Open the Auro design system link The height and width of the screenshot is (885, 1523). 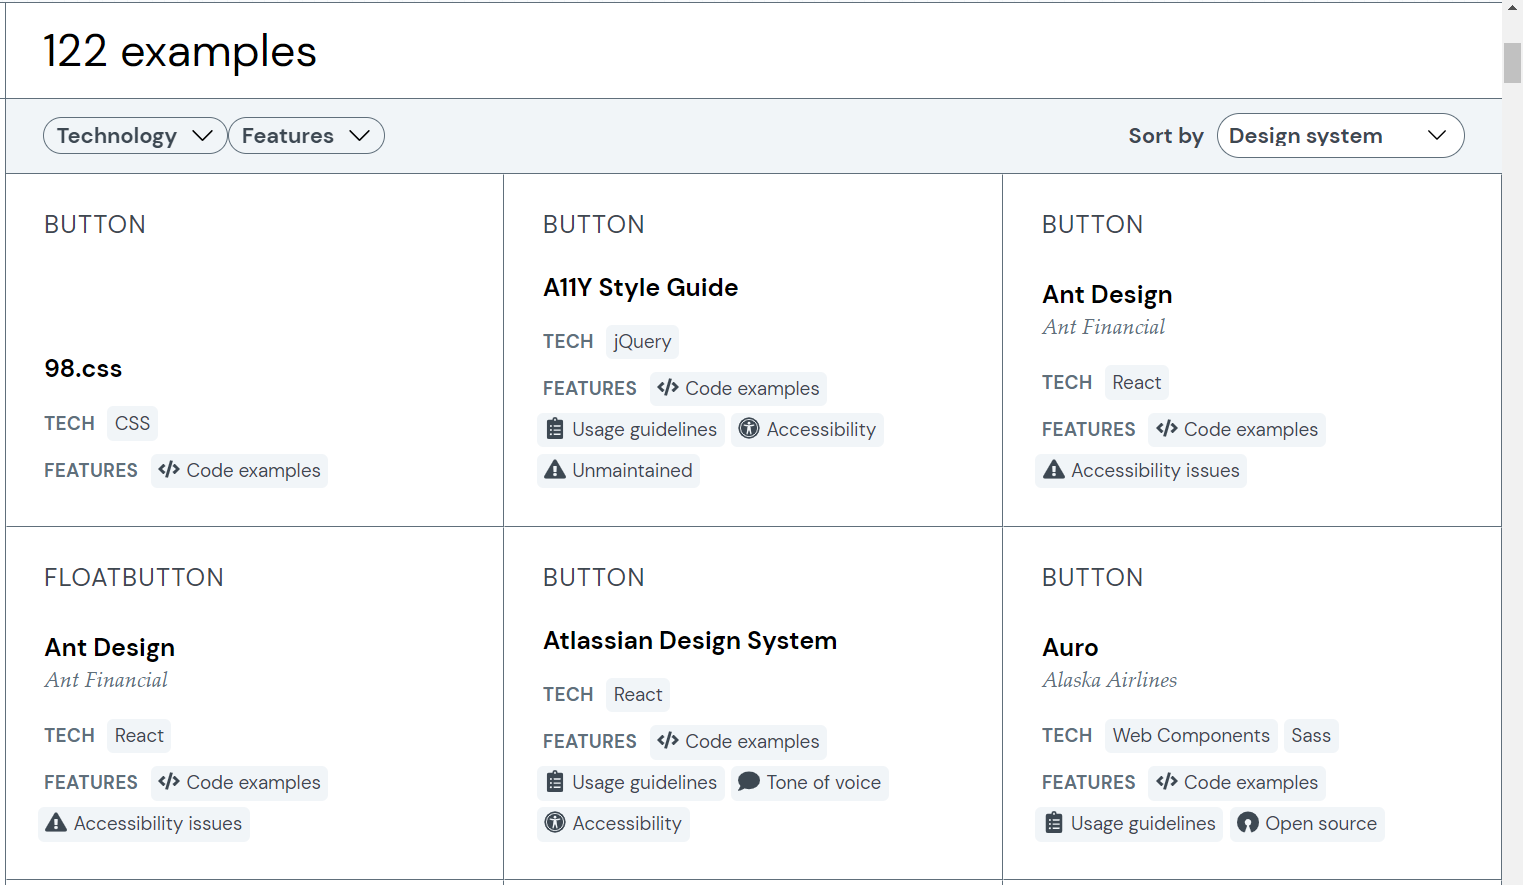pos(1070,648)
